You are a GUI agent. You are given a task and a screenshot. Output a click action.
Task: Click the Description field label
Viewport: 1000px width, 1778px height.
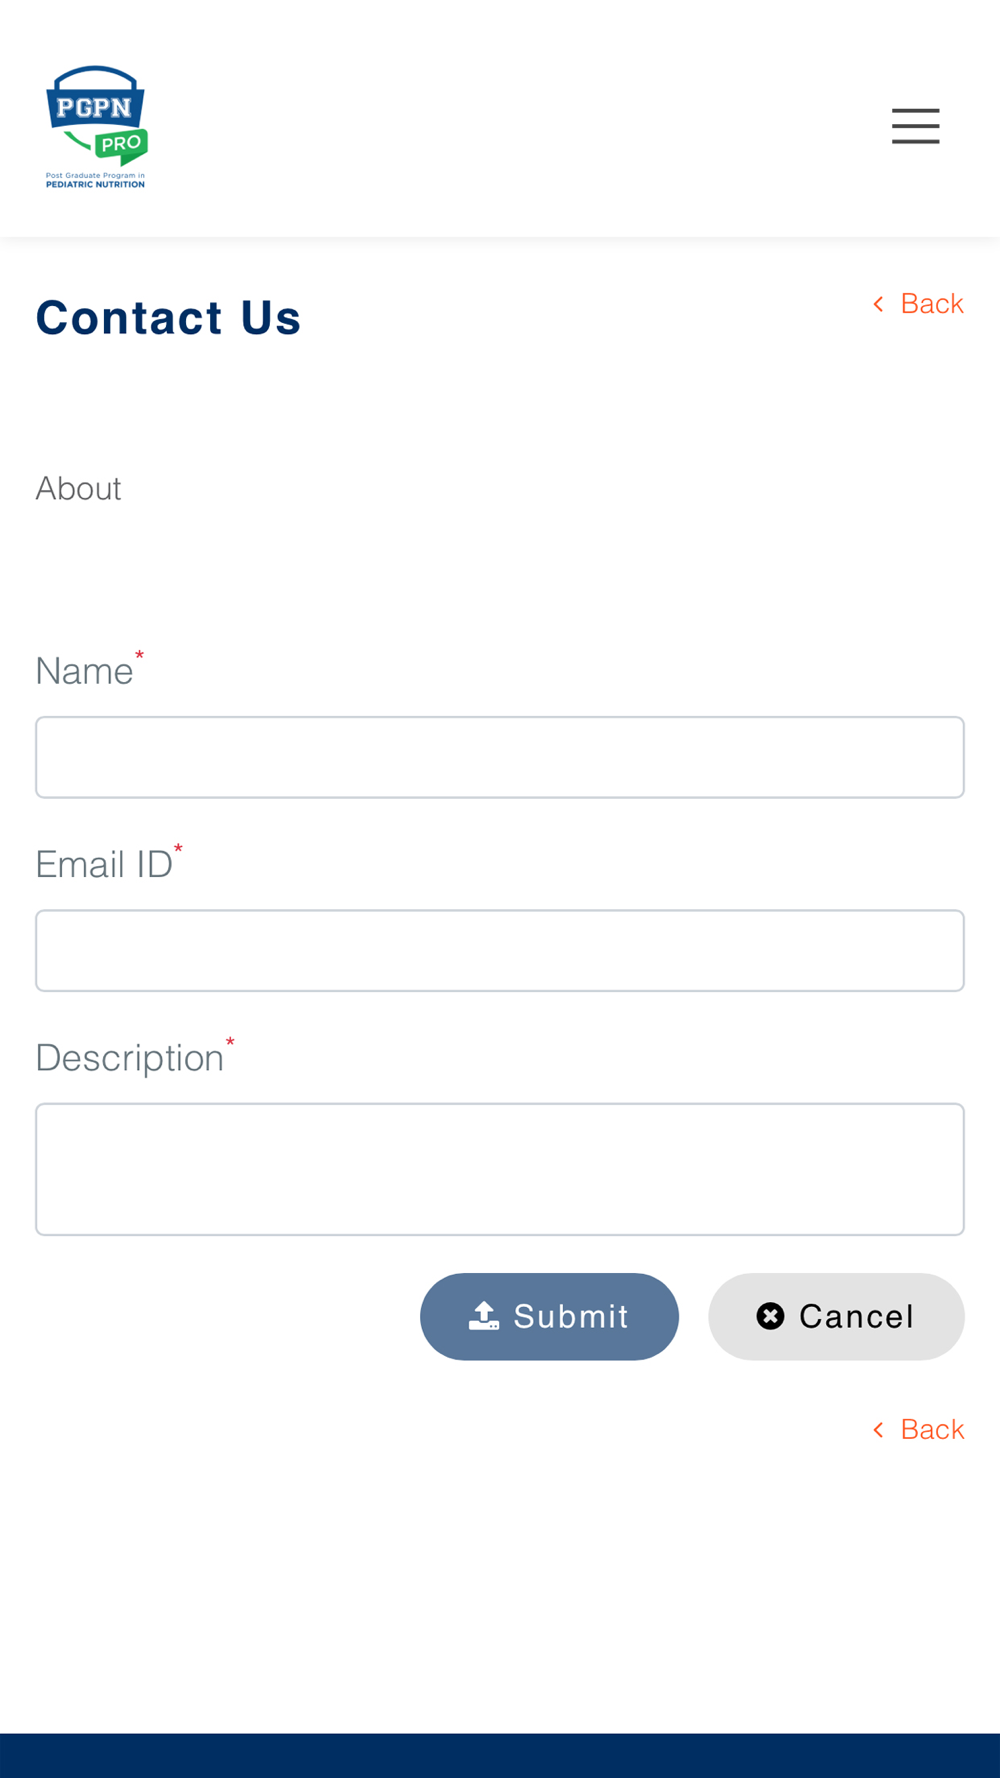pyautogui.click(x=130, y=1058)
